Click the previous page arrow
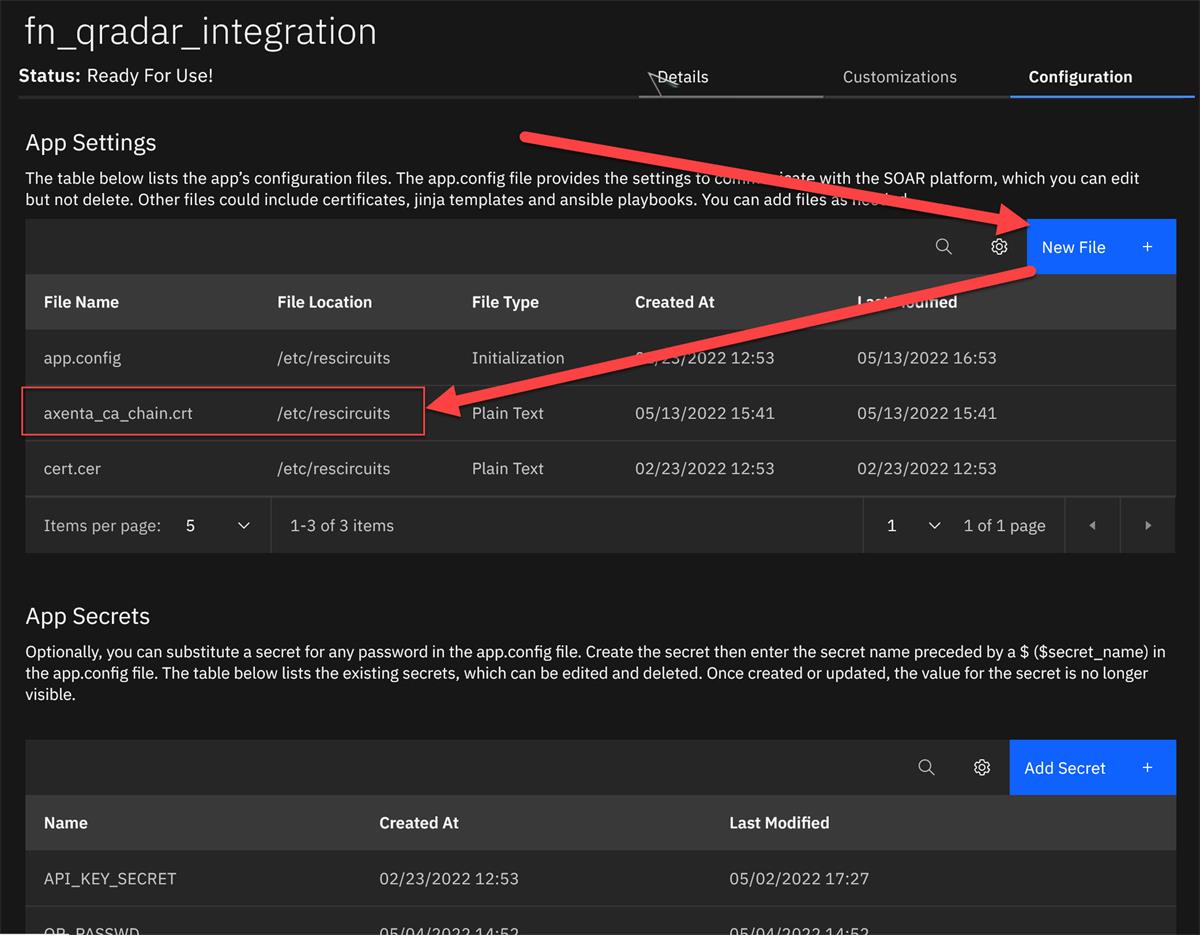This screenshot has width=1200, height=935. click(x=1092, y=524)
